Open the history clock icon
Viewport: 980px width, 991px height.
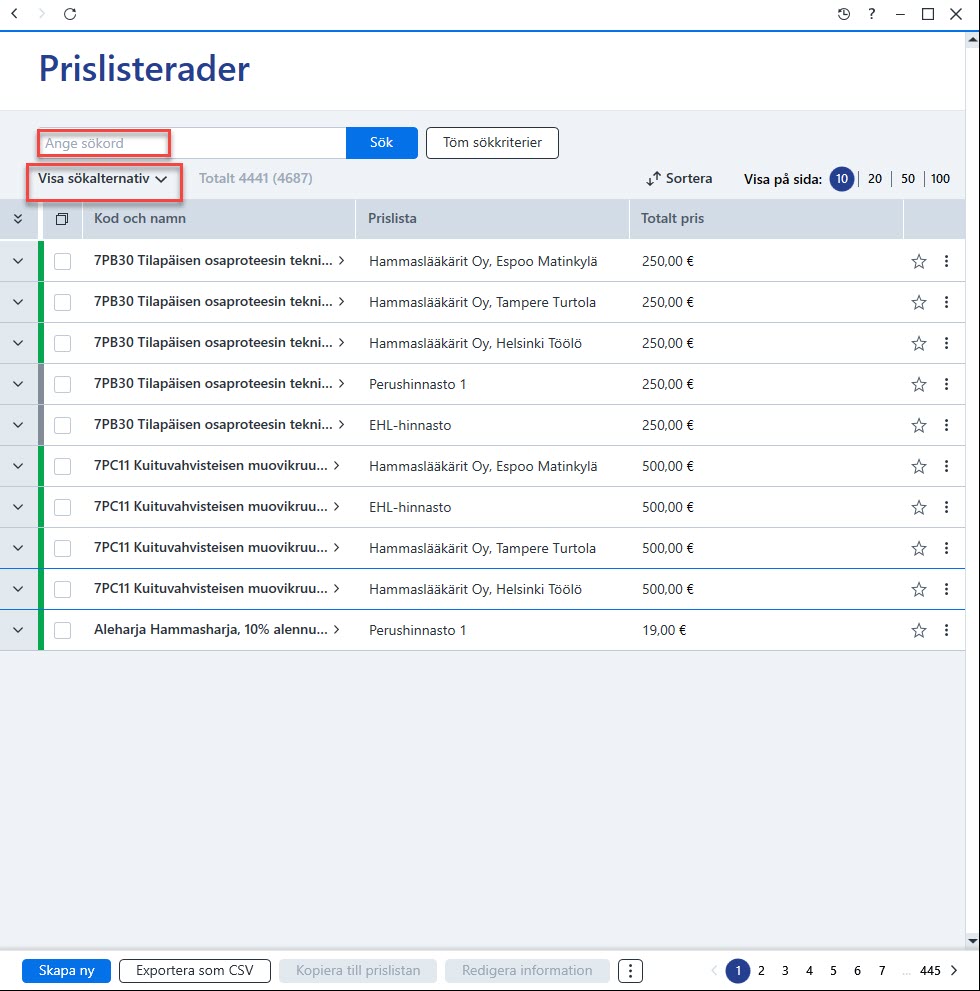point(844,14)
